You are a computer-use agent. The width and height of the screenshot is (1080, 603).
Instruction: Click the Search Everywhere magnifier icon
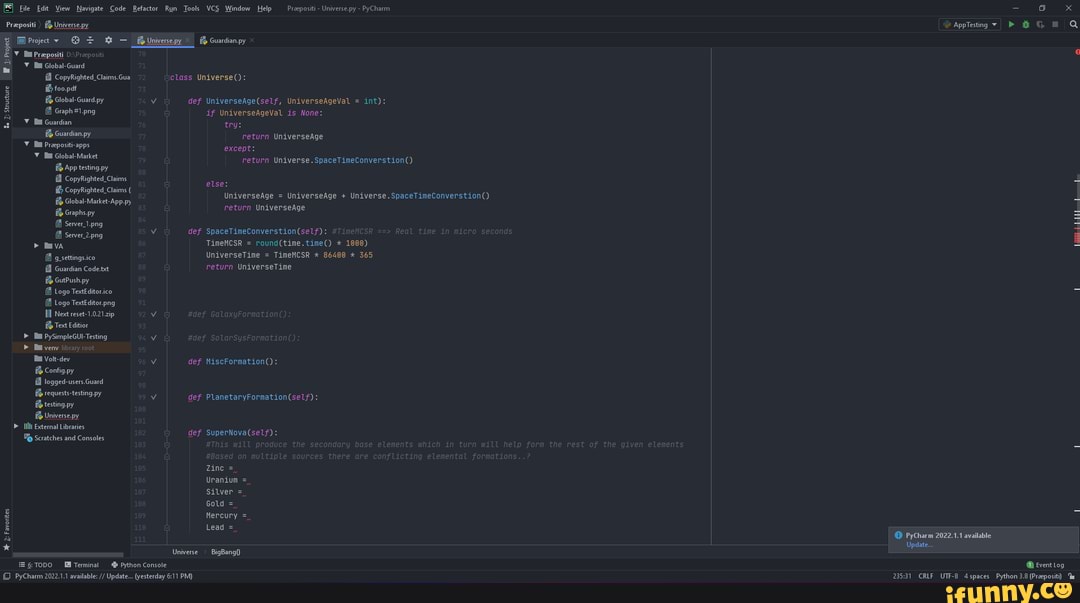point(1073,25)
